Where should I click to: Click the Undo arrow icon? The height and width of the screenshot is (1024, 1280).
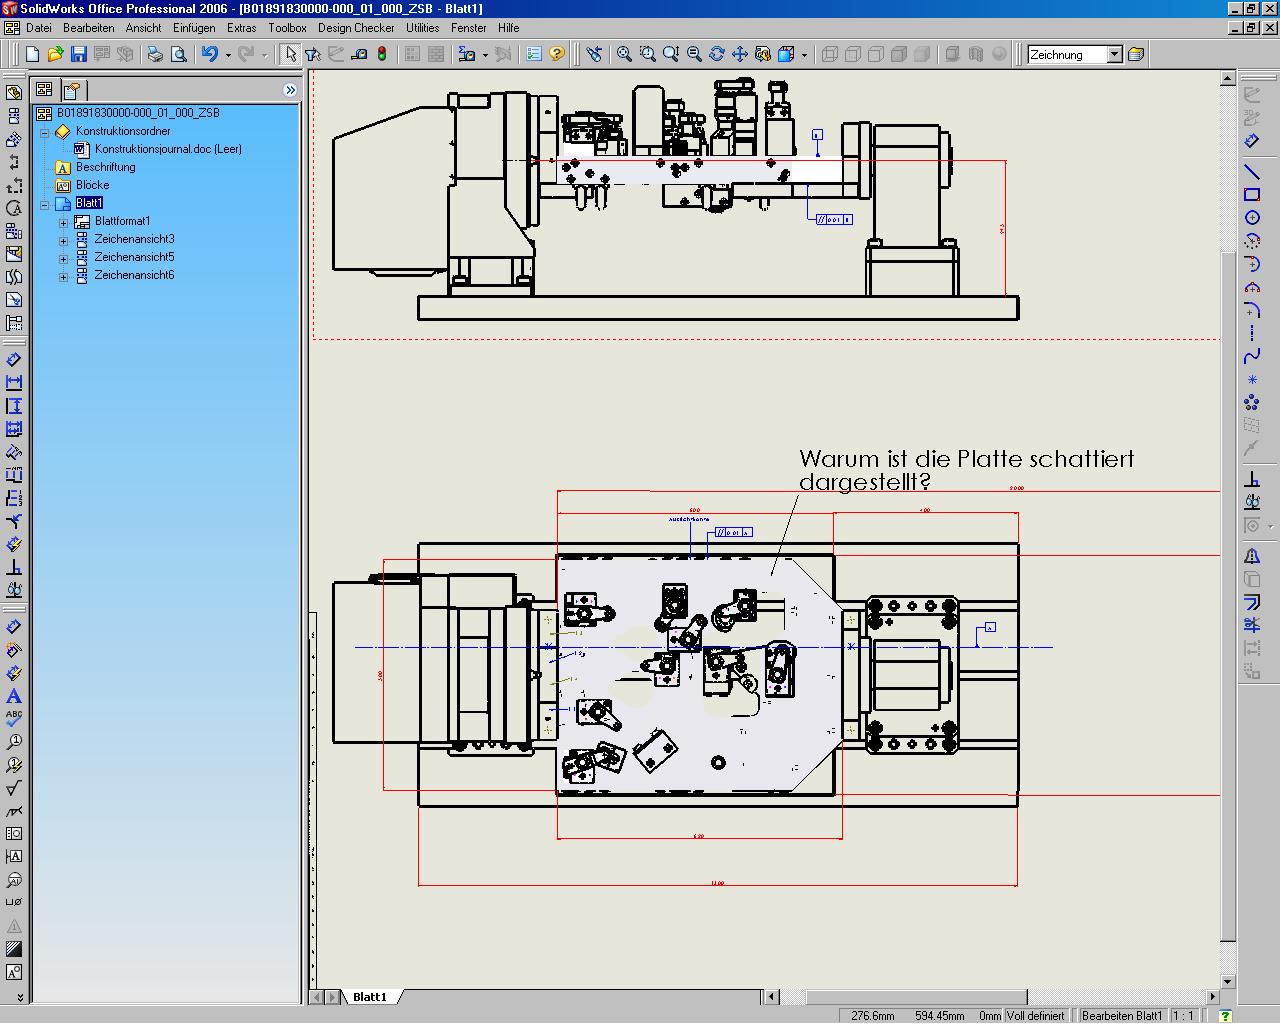pos(209,54)
